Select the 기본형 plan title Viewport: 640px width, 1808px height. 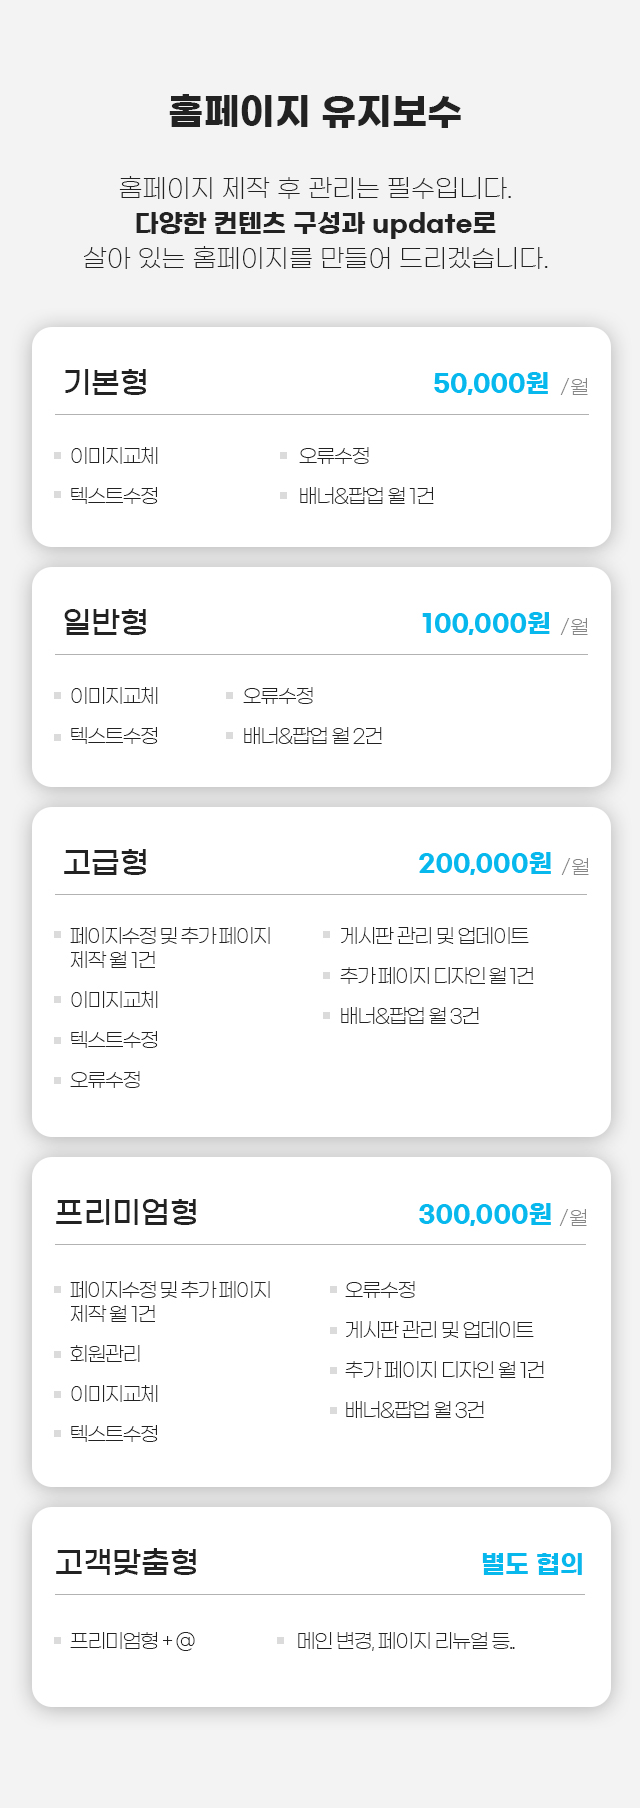(106, 381)
